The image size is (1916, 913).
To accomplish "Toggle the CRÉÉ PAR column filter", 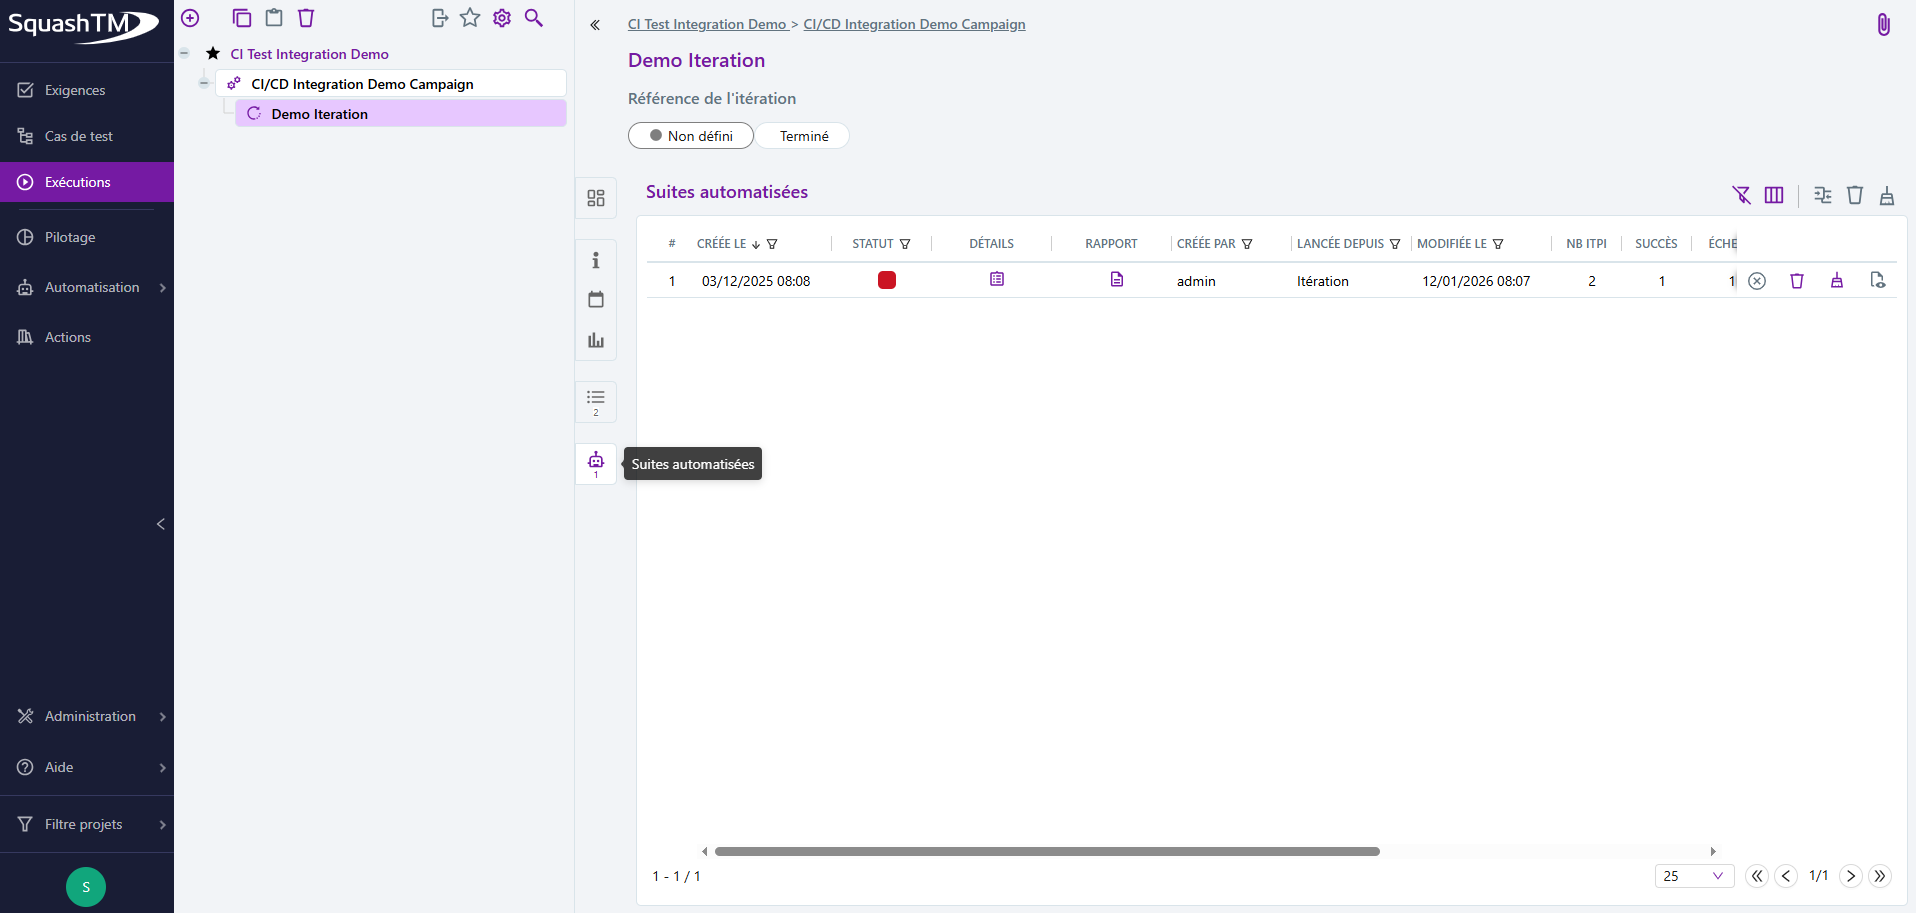I will tap(1247, 244).
